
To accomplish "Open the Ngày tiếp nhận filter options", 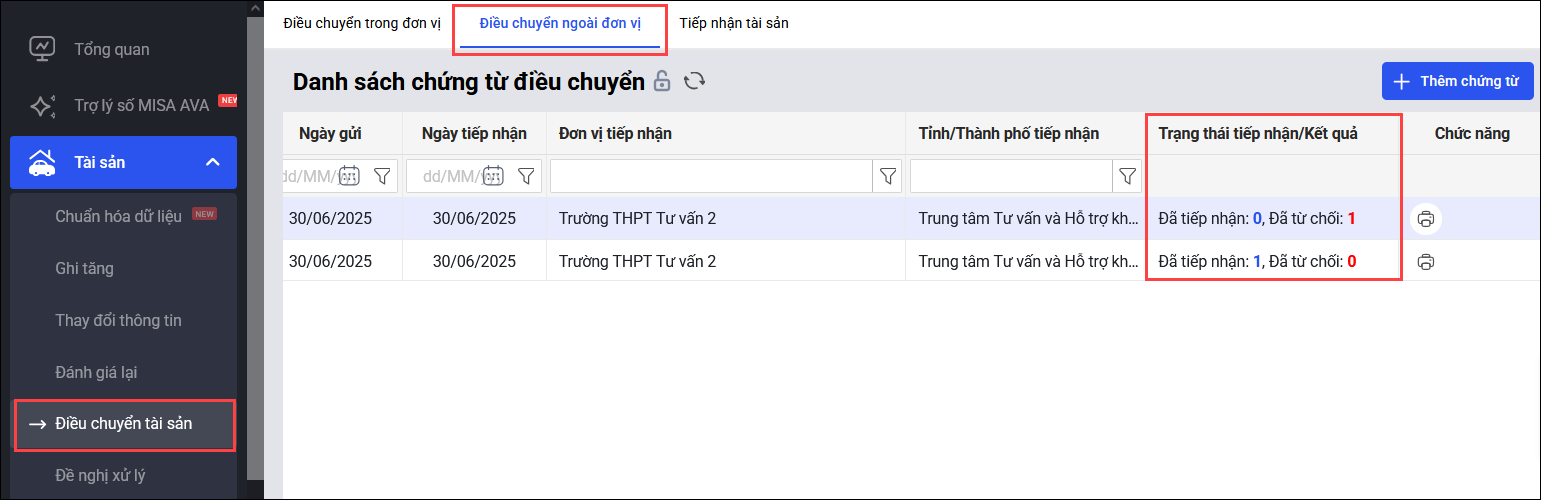I will pyautogui.click(x=526, y=176).
